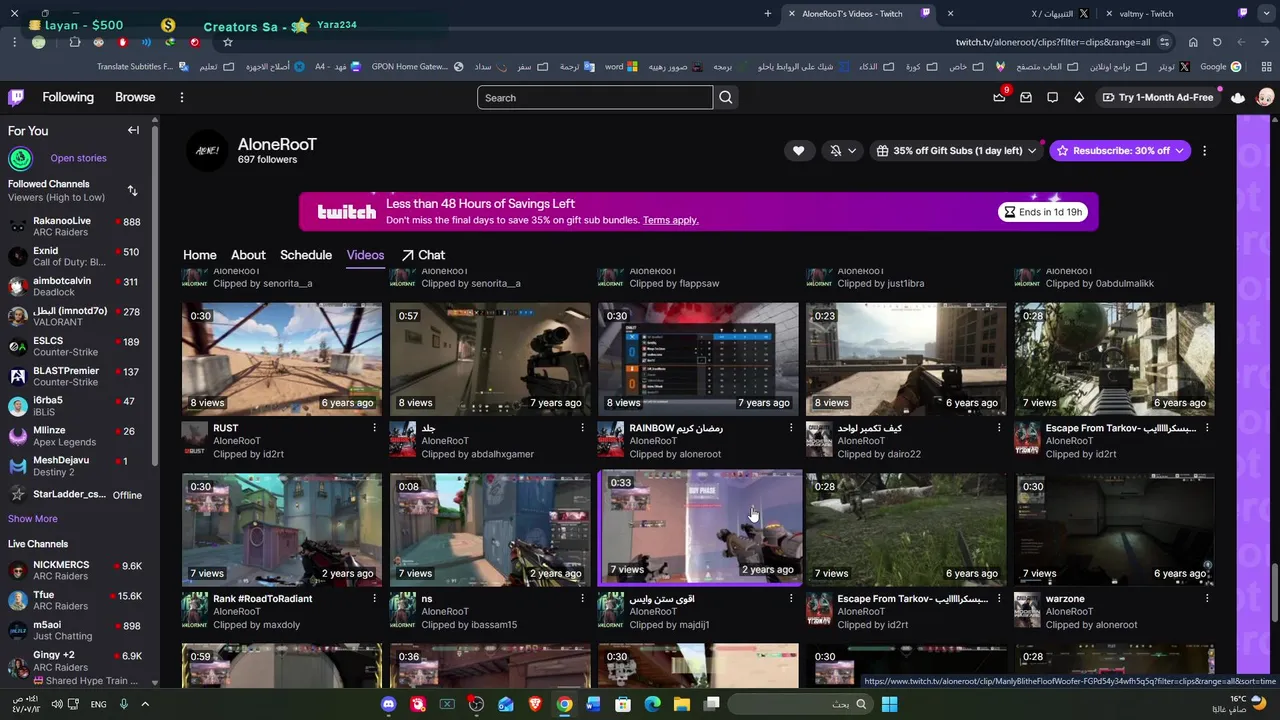The image size is (1280, 720).
Task: Open options for كيف تكمبر لواحد clip
Action: pyautogui.click(x=999, y=428)
